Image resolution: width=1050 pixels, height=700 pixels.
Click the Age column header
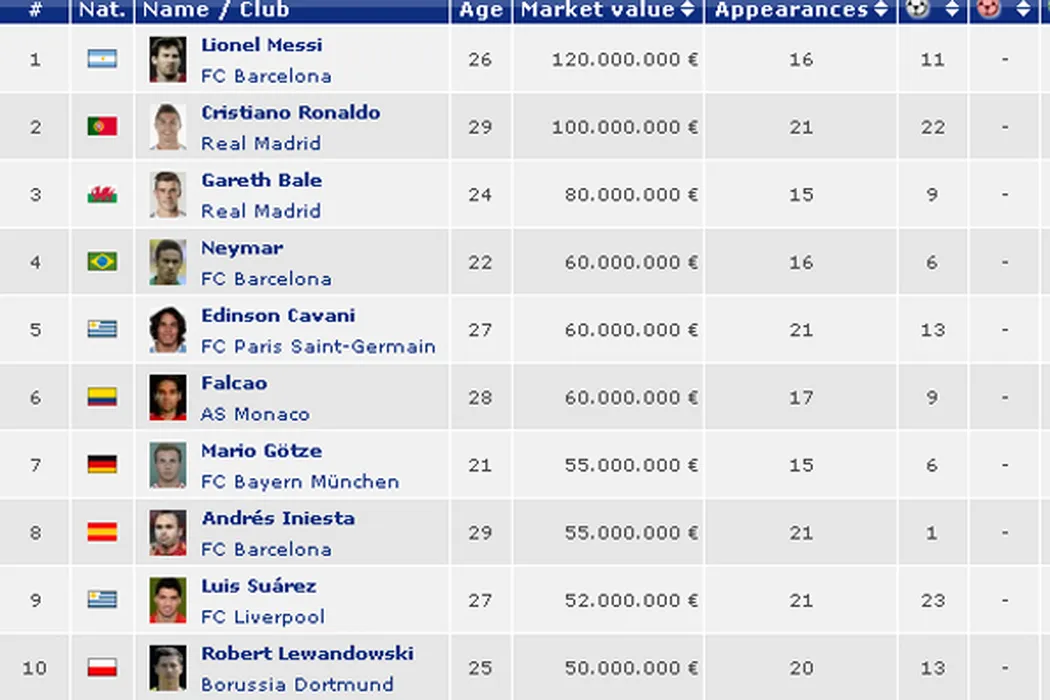point(480,10)
